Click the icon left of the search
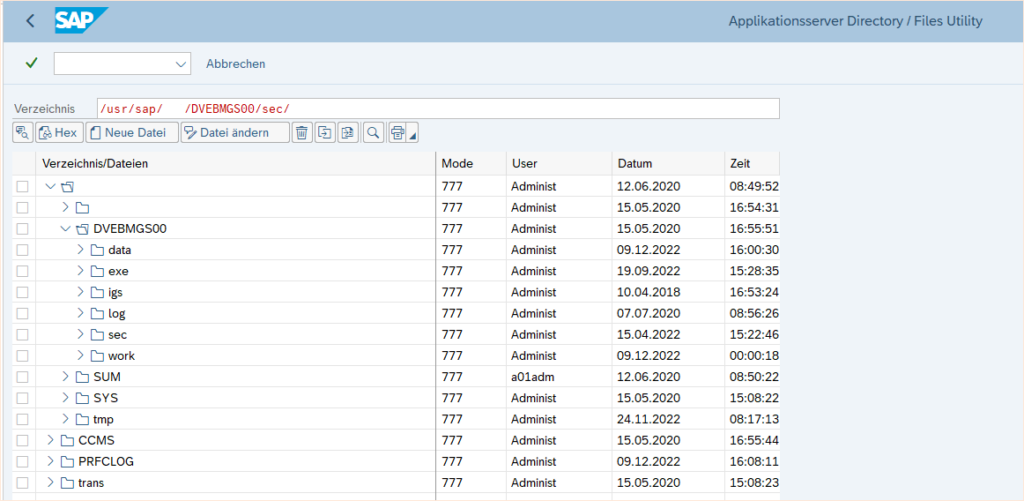1024x501 pixels. coord(348,133)
